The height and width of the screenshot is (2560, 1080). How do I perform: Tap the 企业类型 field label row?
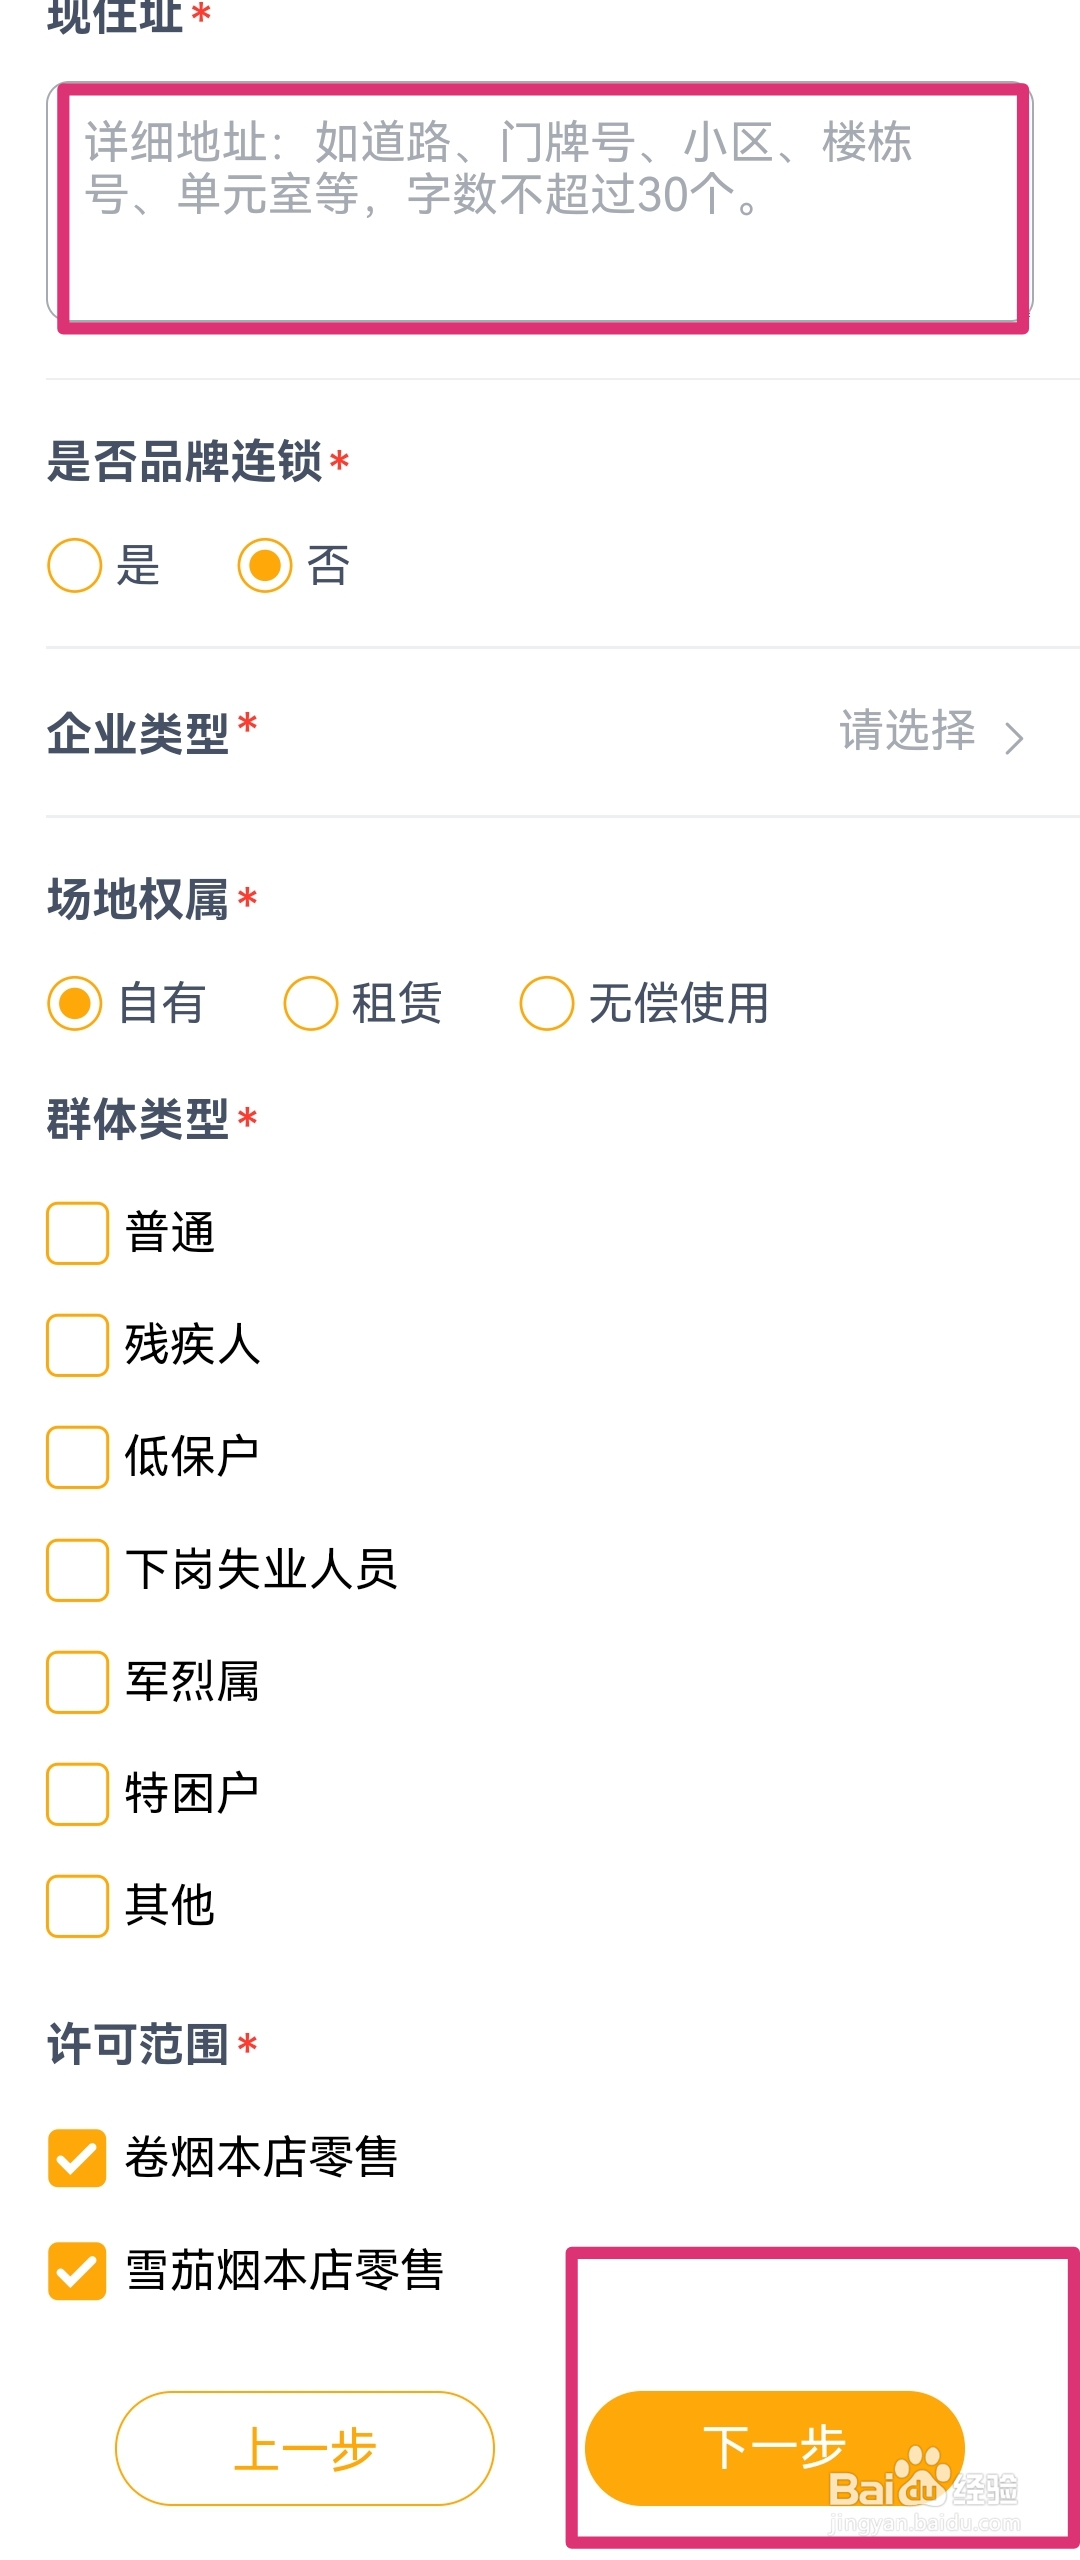(539, 732)
